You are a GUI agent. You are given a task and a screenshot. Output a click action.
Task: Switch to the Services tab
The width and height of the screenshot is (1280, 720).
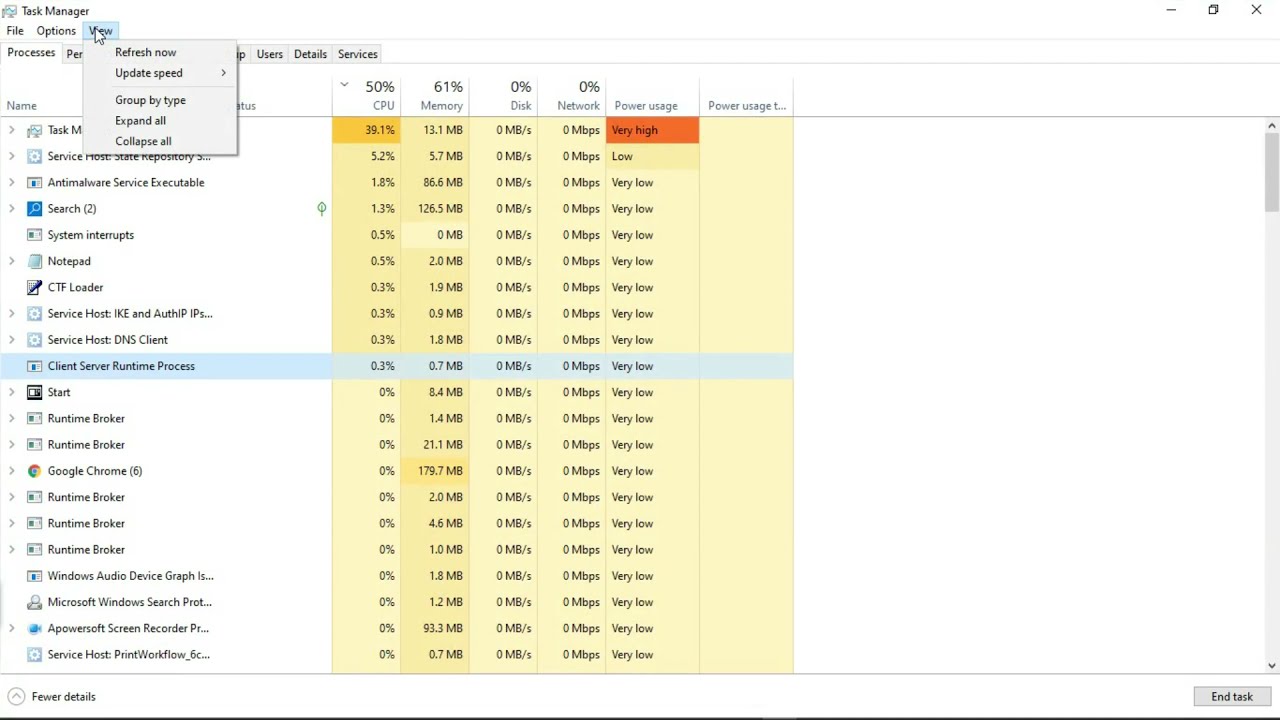(x=357, y=54)
